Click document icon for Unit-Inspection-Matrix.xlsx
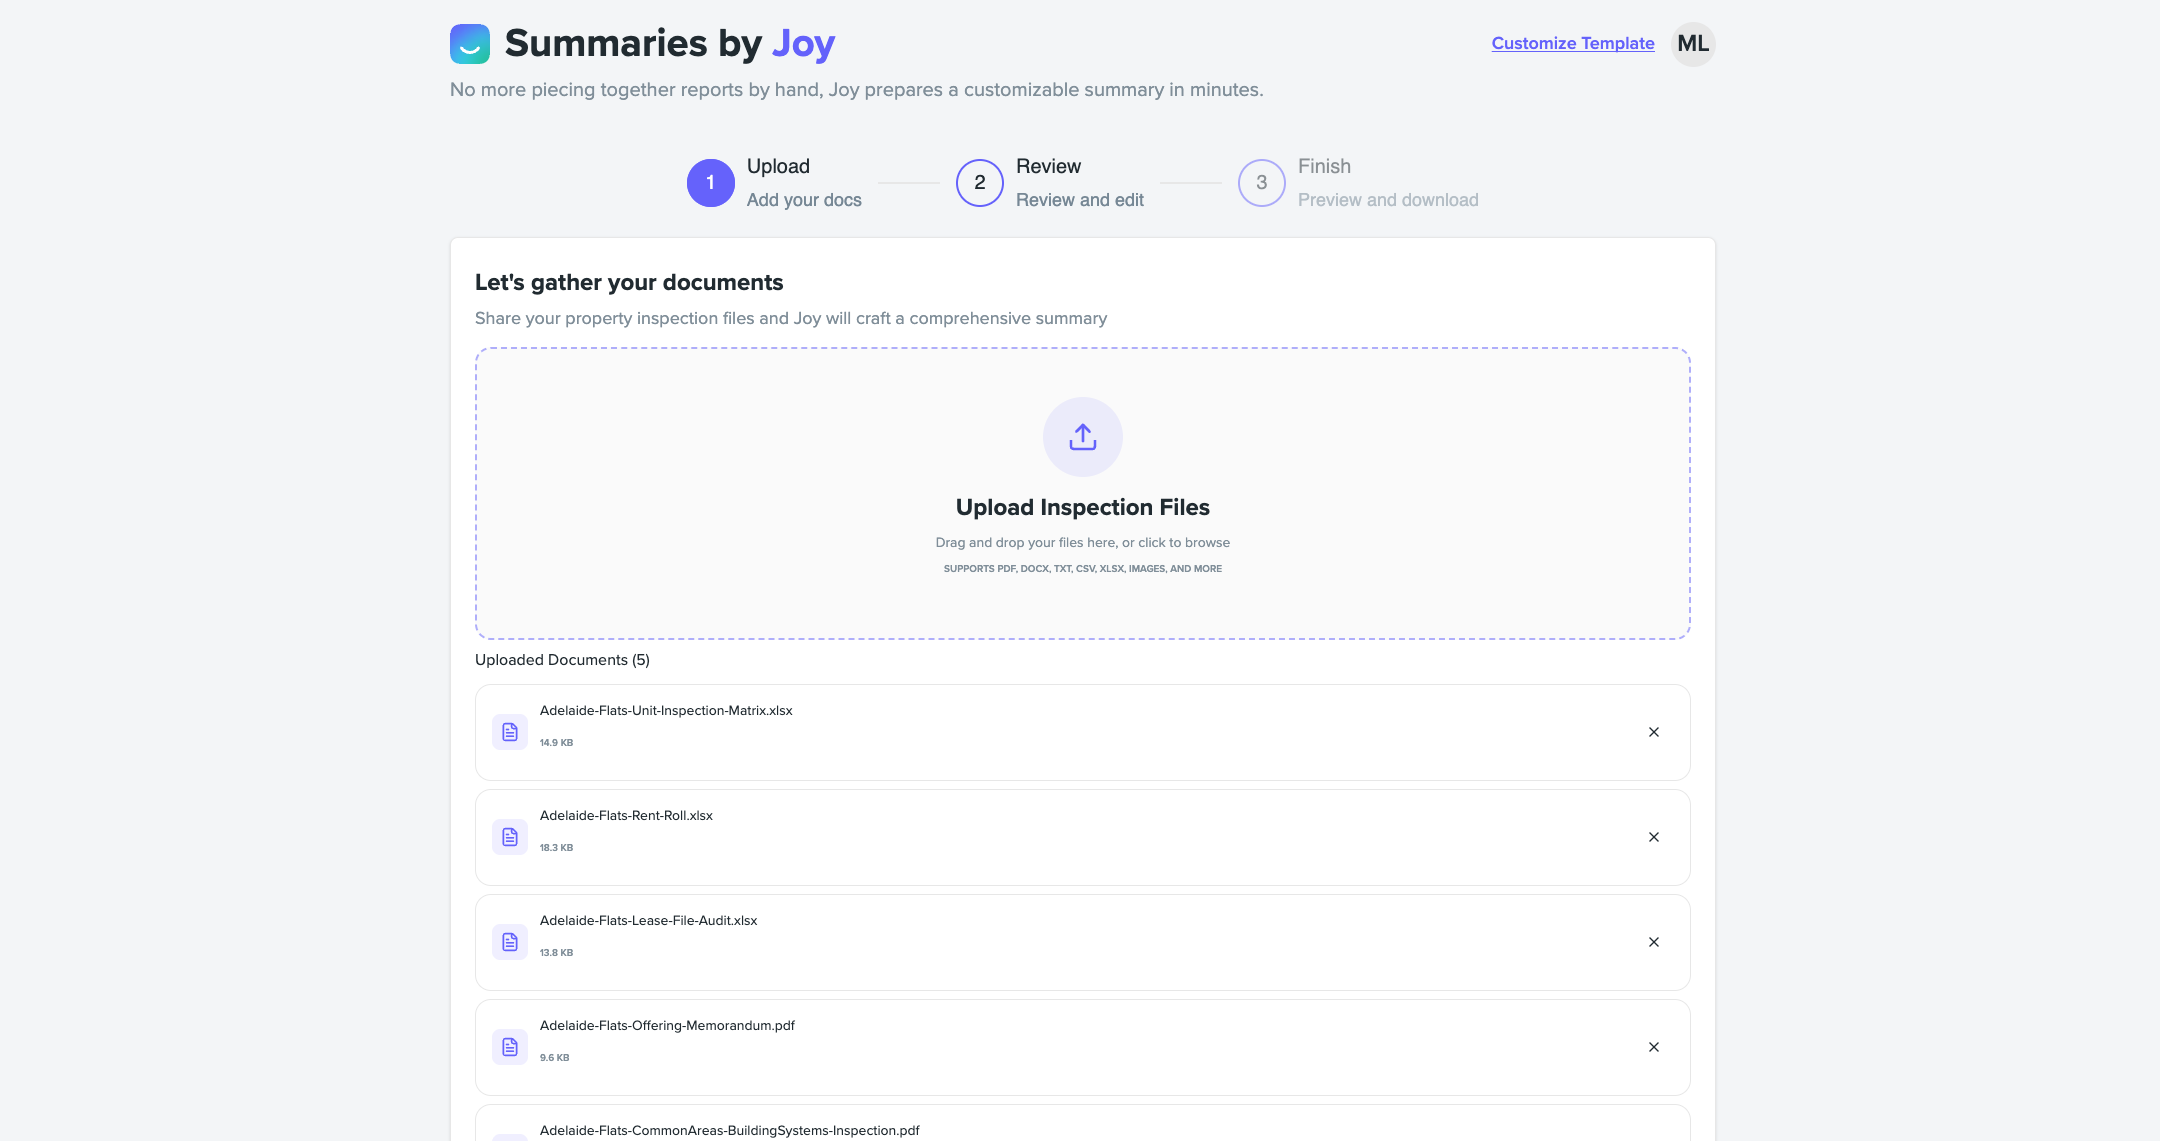This screenshot has width=2160, height=1141. [x=510, y=732]
